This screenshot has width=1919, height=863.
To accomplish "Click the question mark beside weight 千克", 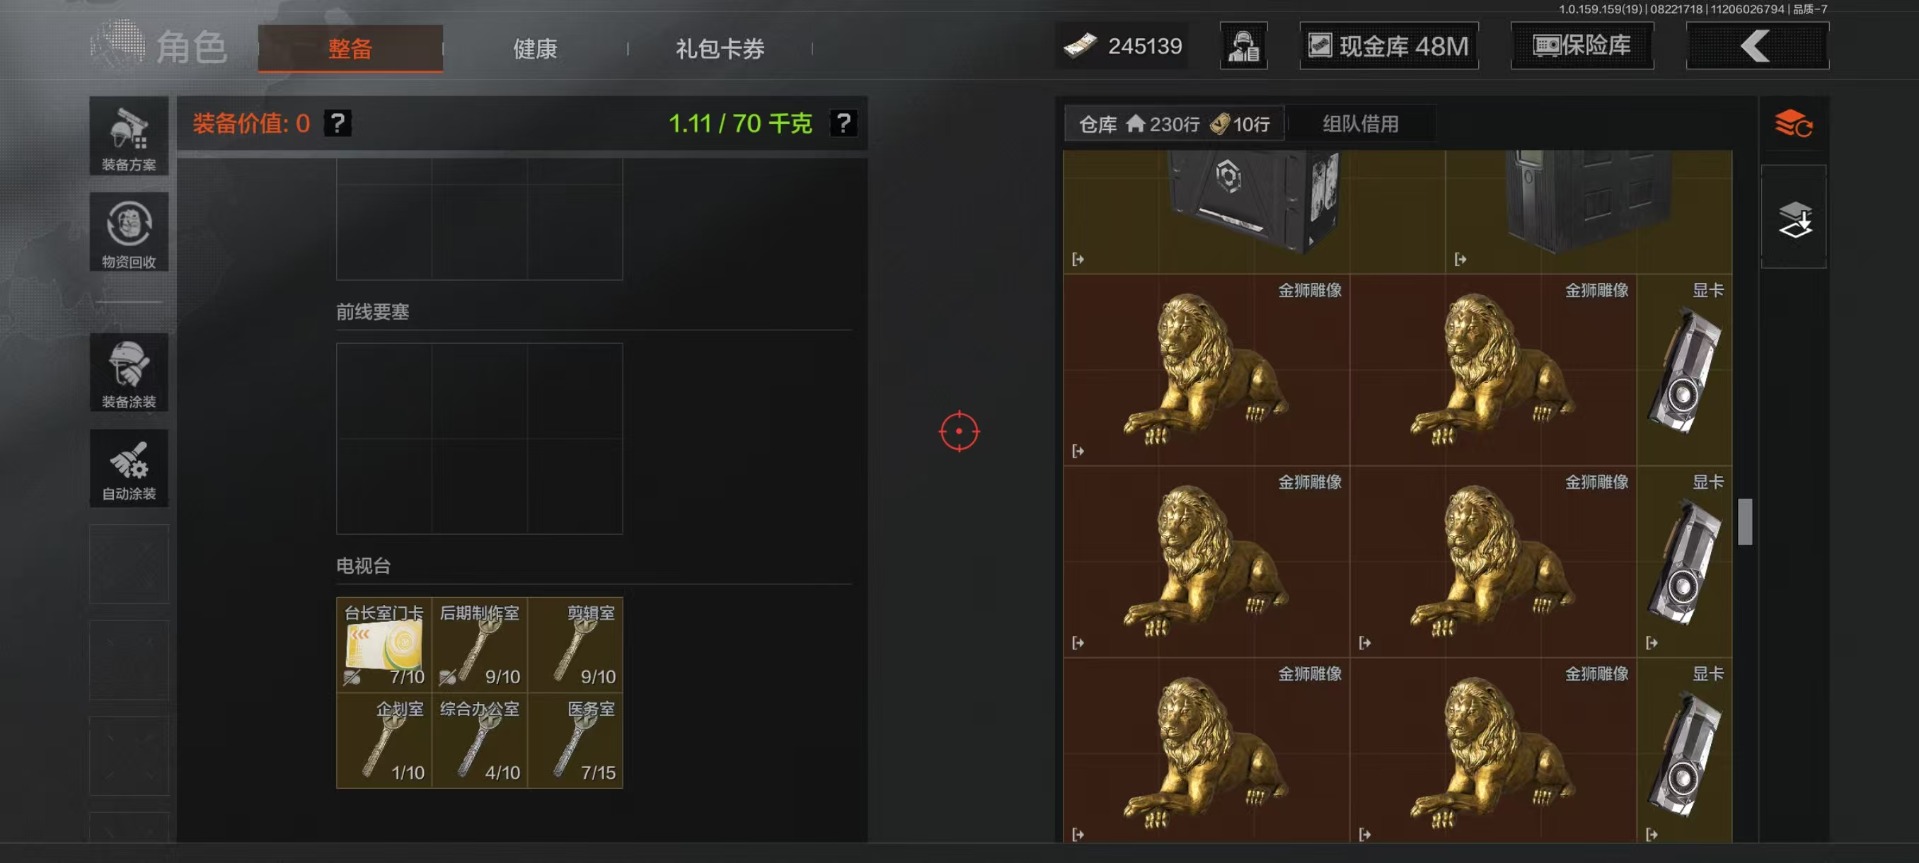I will pyautogui.click(x=844, y=123).
